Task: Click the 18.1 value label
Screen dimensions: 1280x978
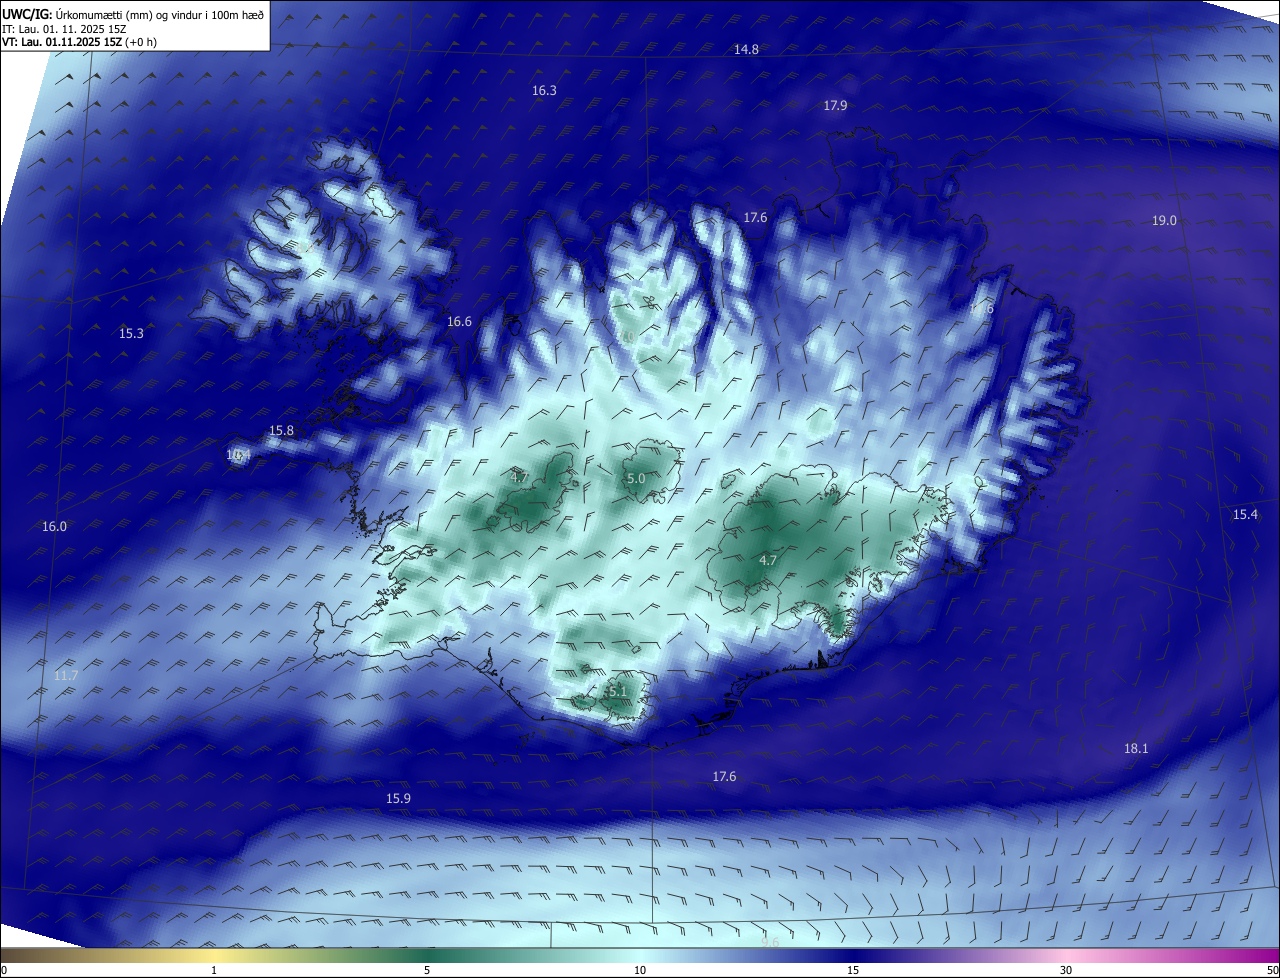Action: coord(1136,748)
